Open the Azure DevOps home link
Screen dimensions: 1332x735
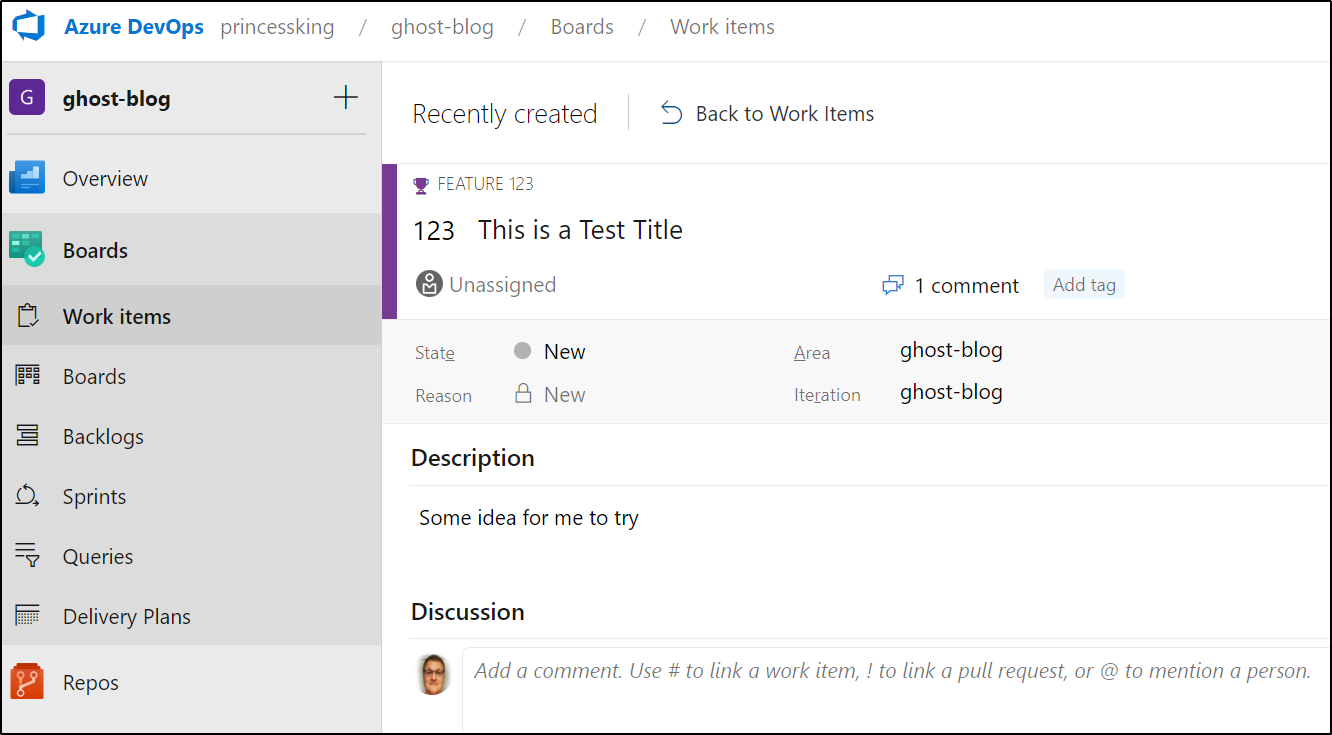(134, 27)
